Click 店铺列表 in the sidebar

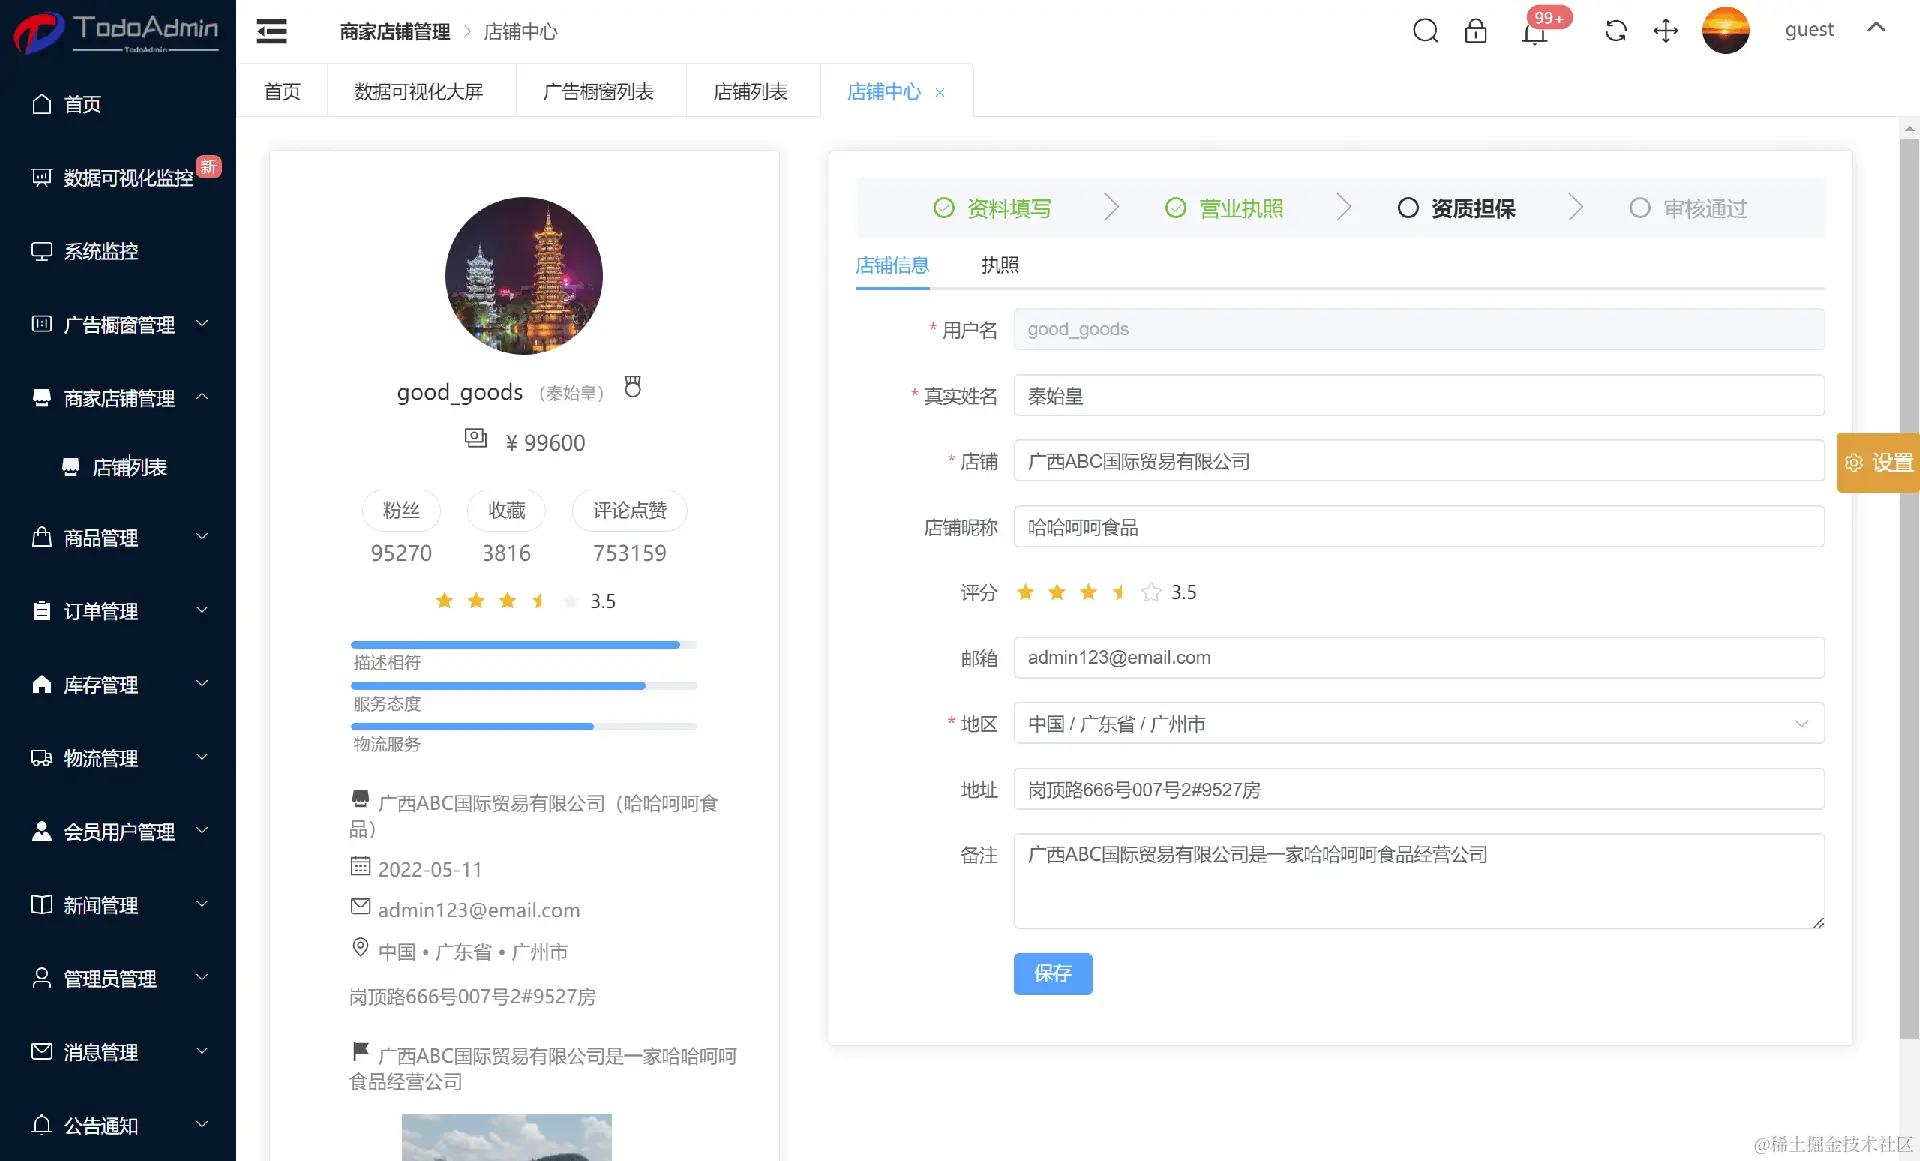pos(129,467)
